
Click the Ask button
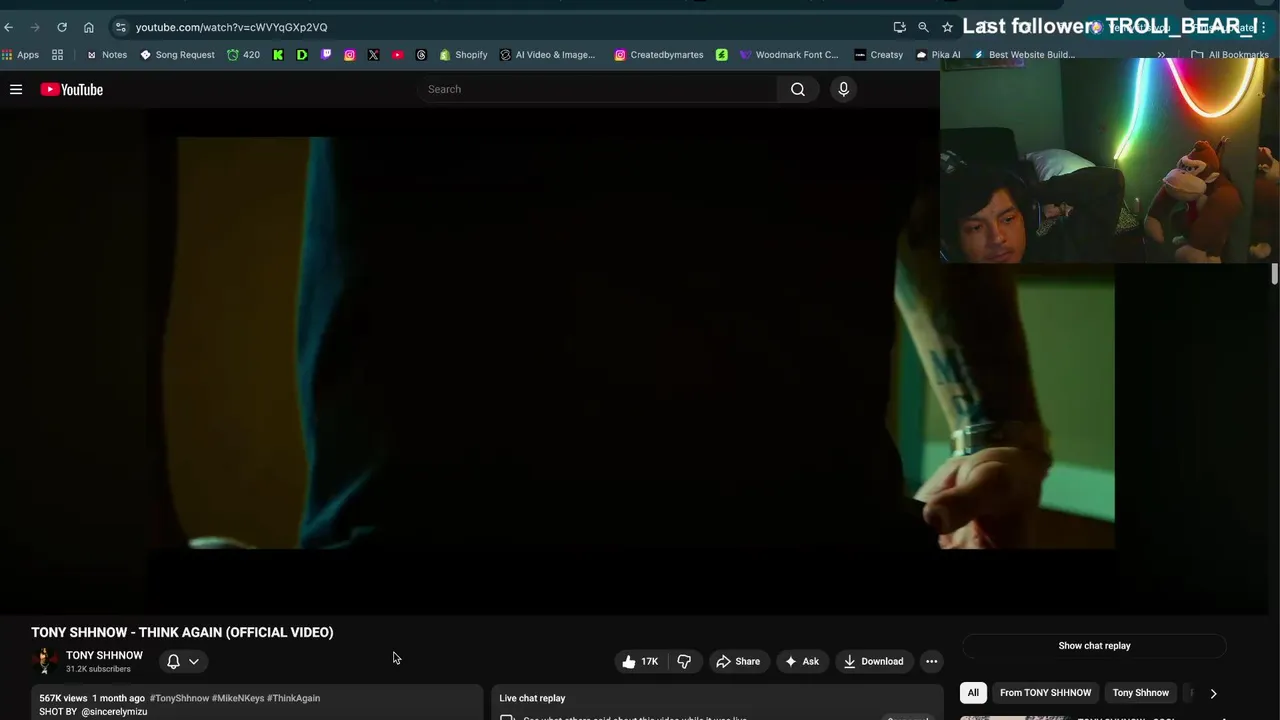click(802, 661)
